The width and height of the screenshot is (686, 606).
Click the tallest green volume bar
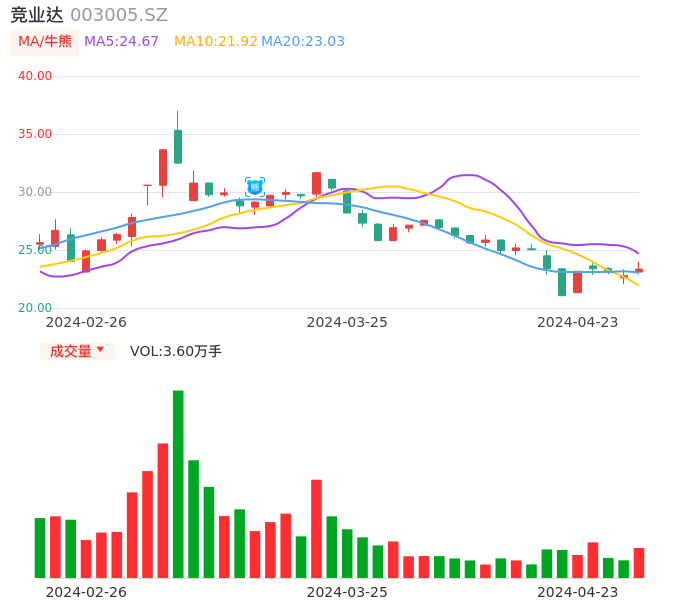(178, 484)
